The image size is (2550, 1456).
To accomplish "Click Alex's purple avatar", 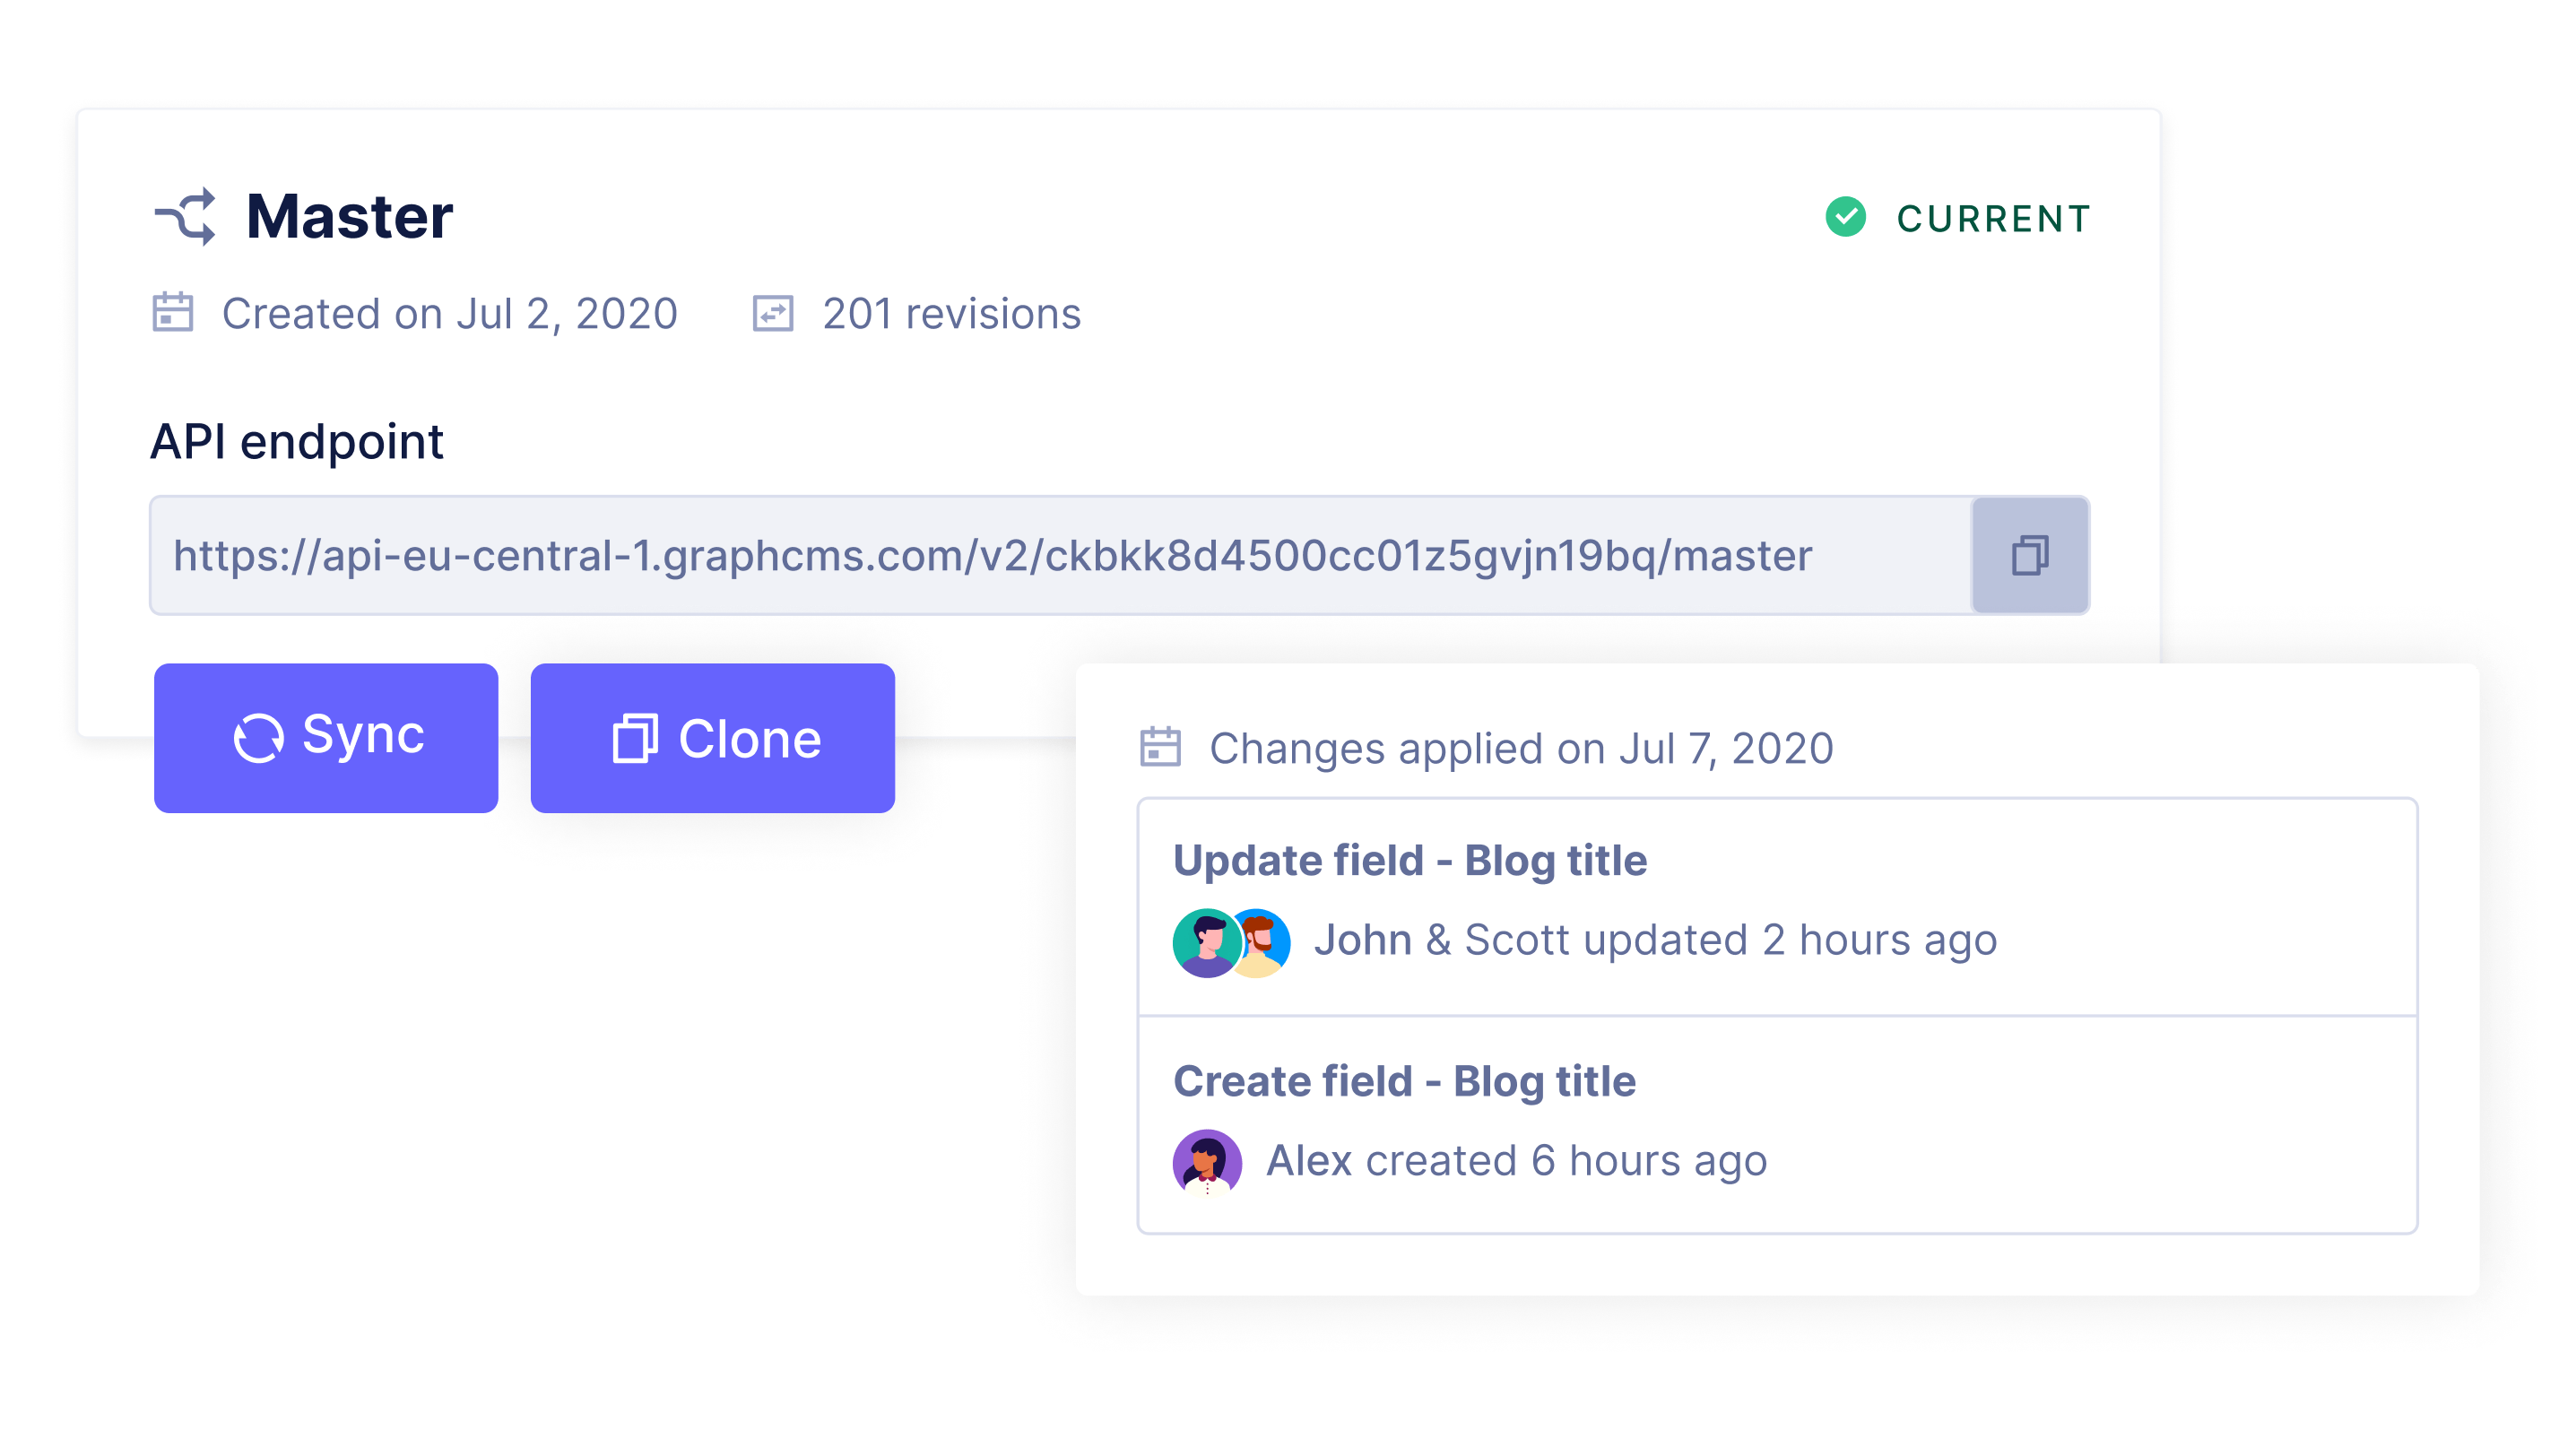I will point(1207,1162).
